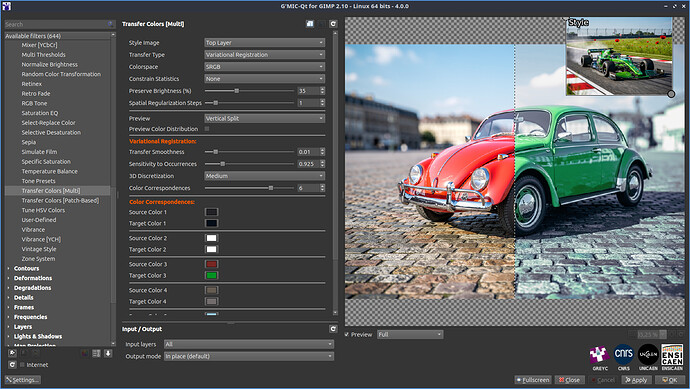The image size is (690, 389).
Task: Reset filter parameters with the refresh icon
Action: (333, 24)
